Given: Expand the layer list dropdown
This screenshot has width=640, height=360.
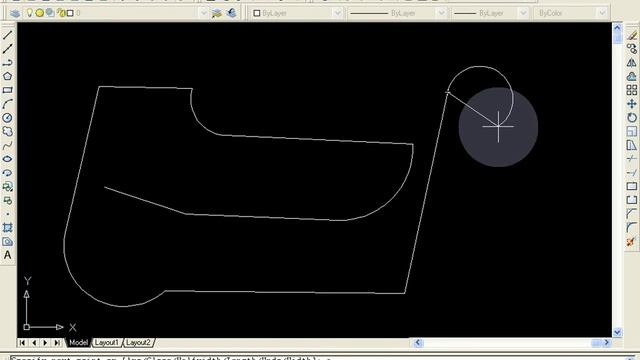Looking at the screenshot, I should pos(203,13).
